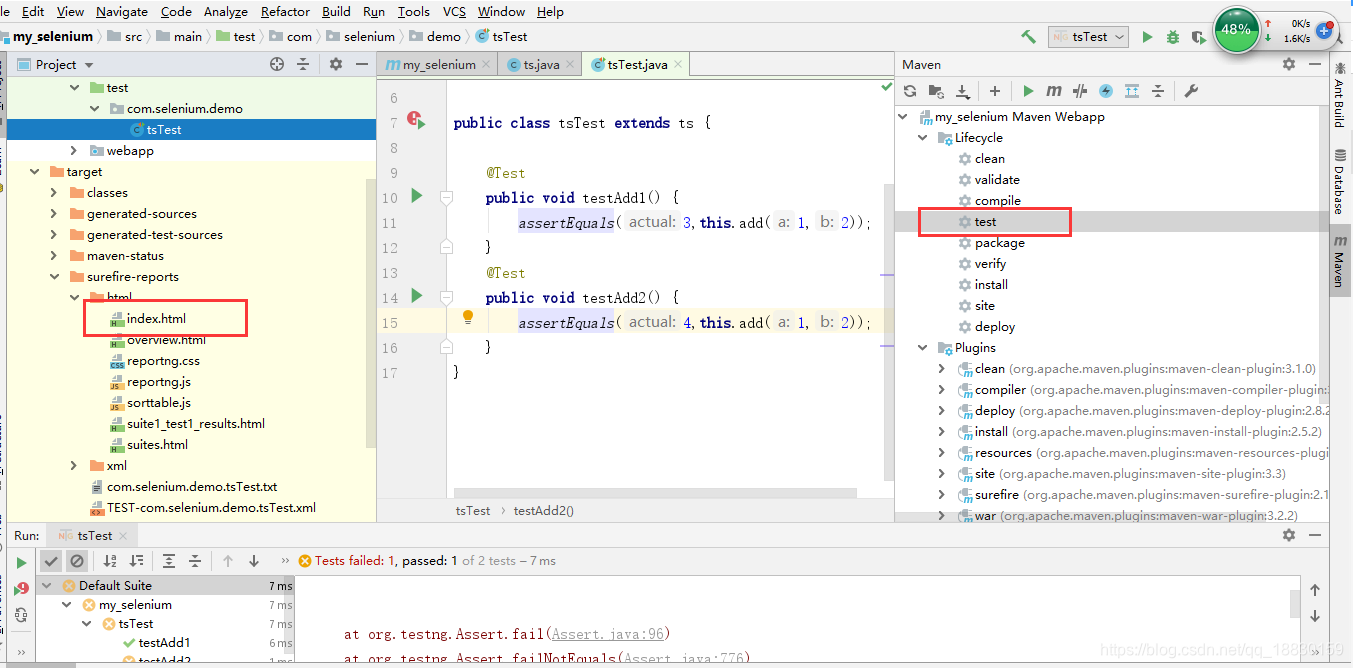Open Run panel gear settings
Screen dimensions: 1353x668
[1289, 535]
